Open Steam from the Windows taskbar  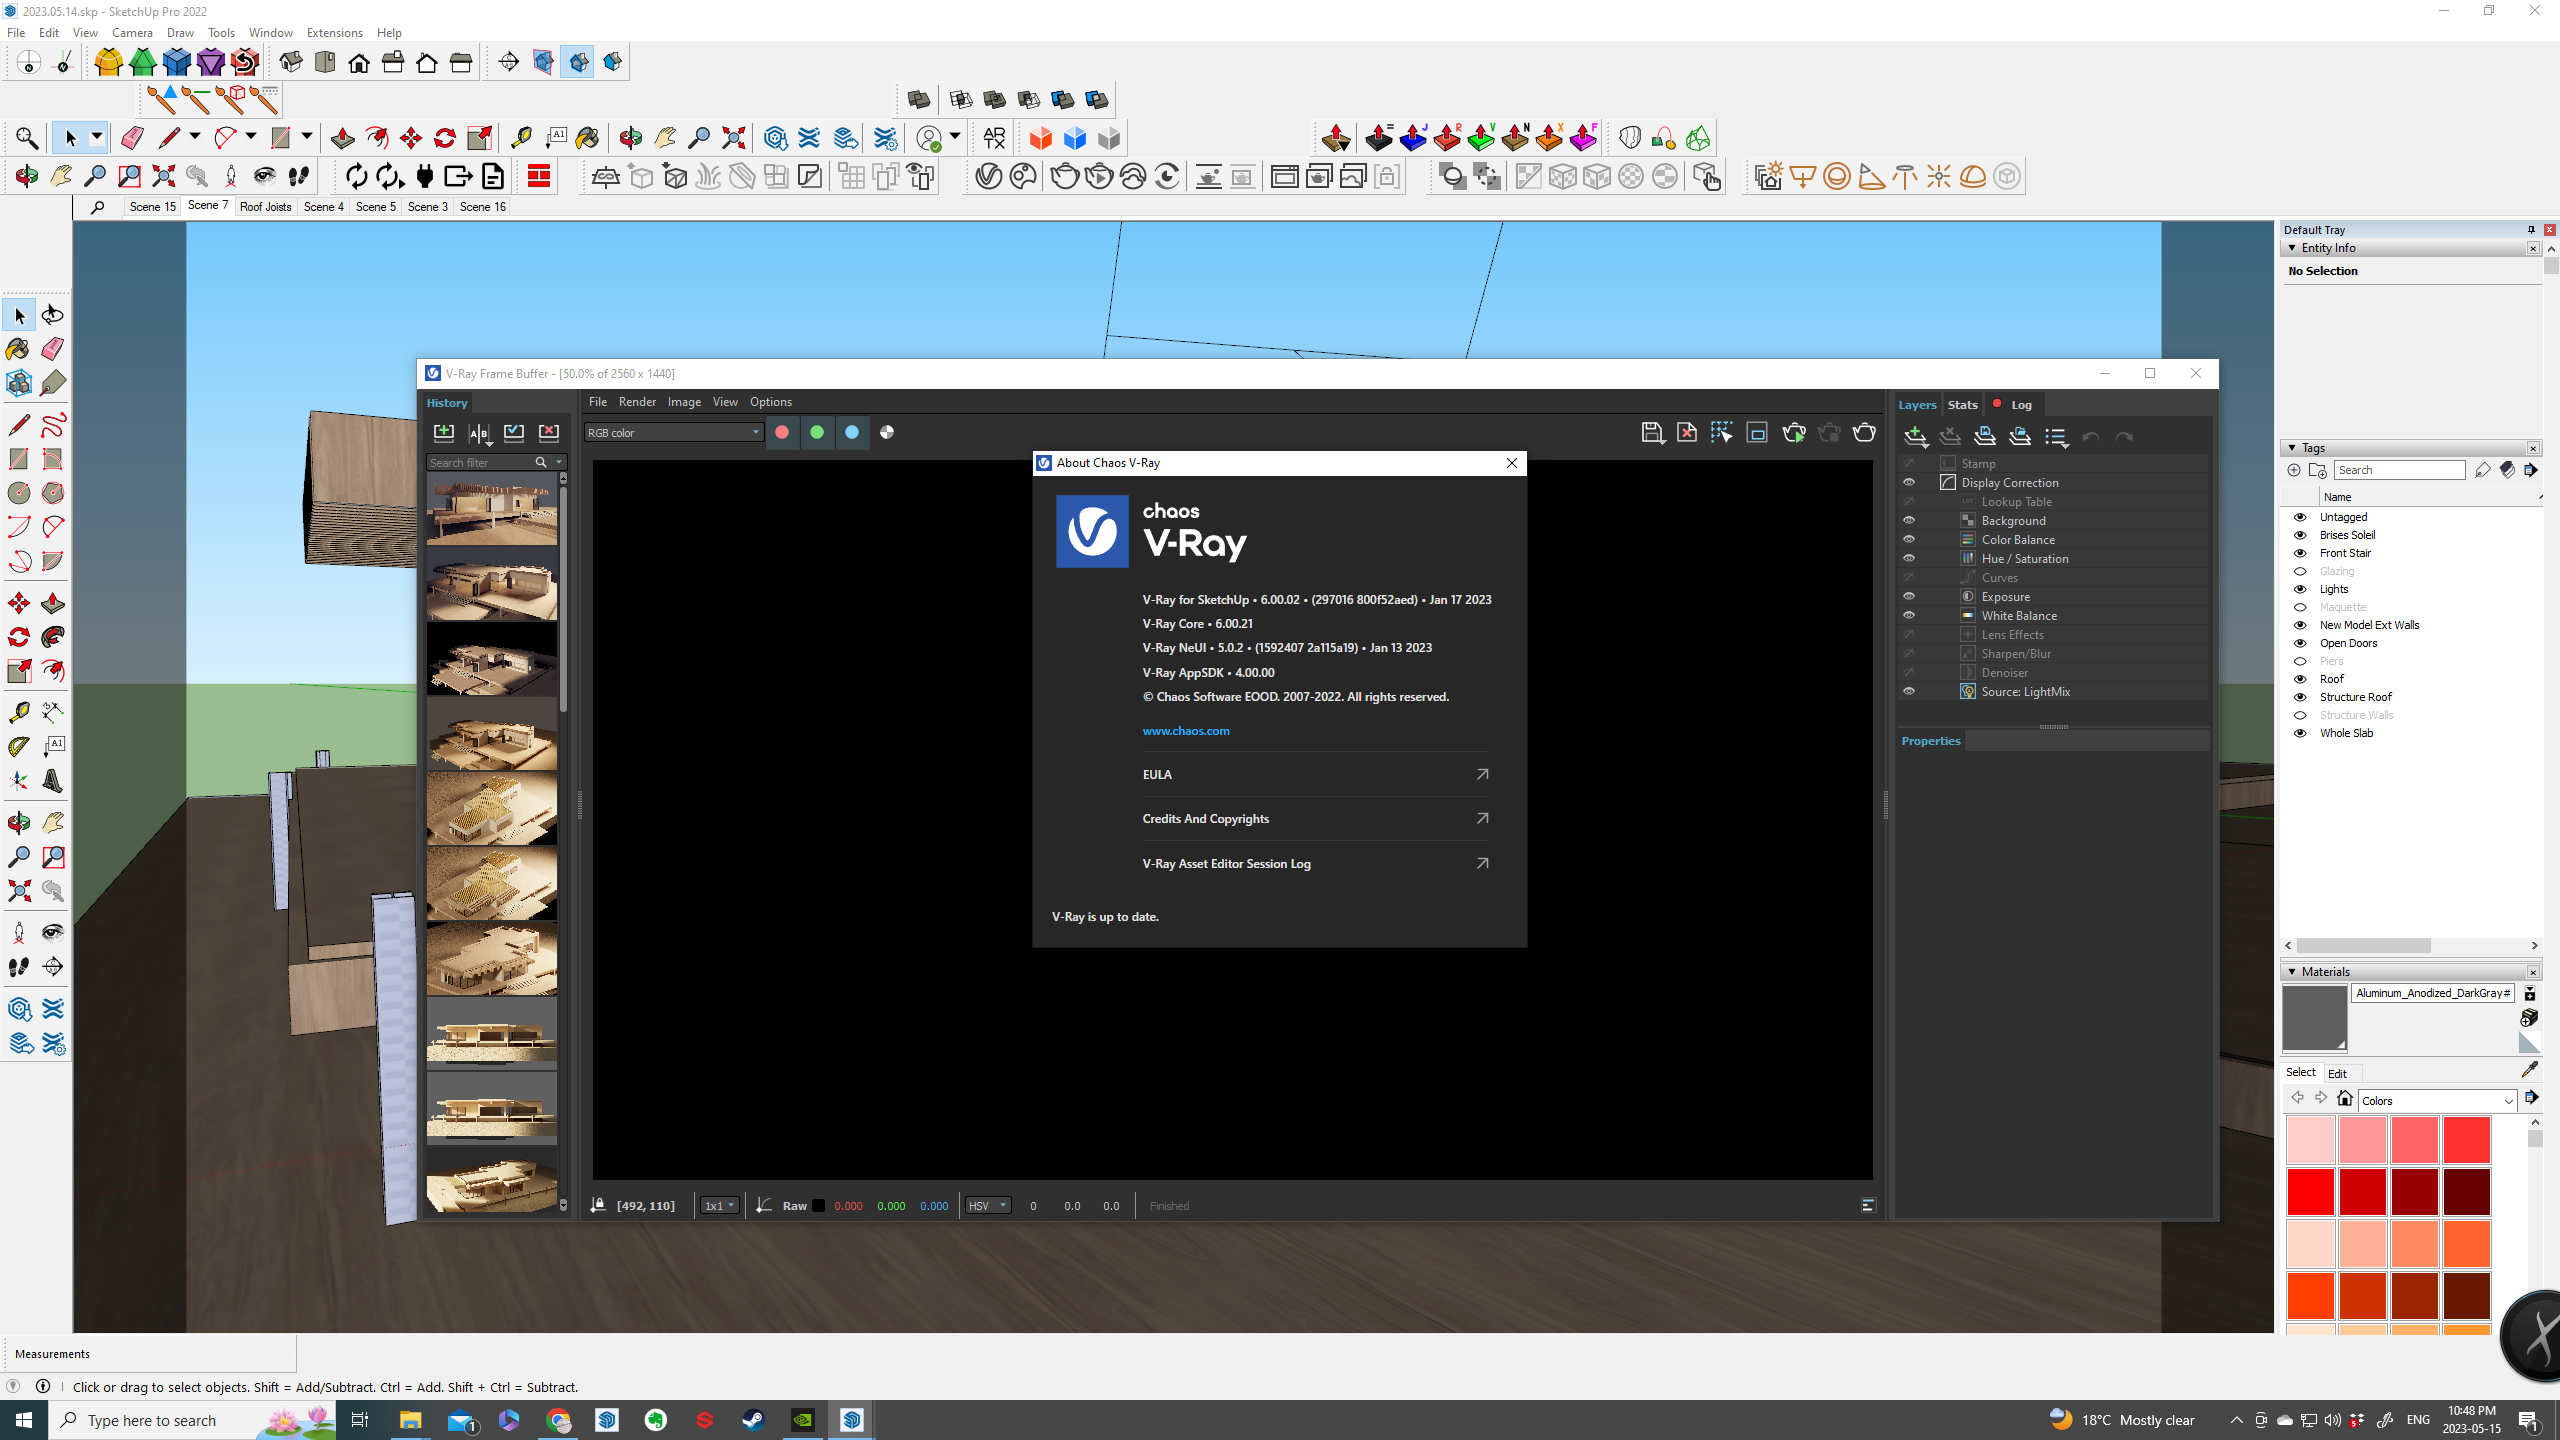pos(753,1420)
